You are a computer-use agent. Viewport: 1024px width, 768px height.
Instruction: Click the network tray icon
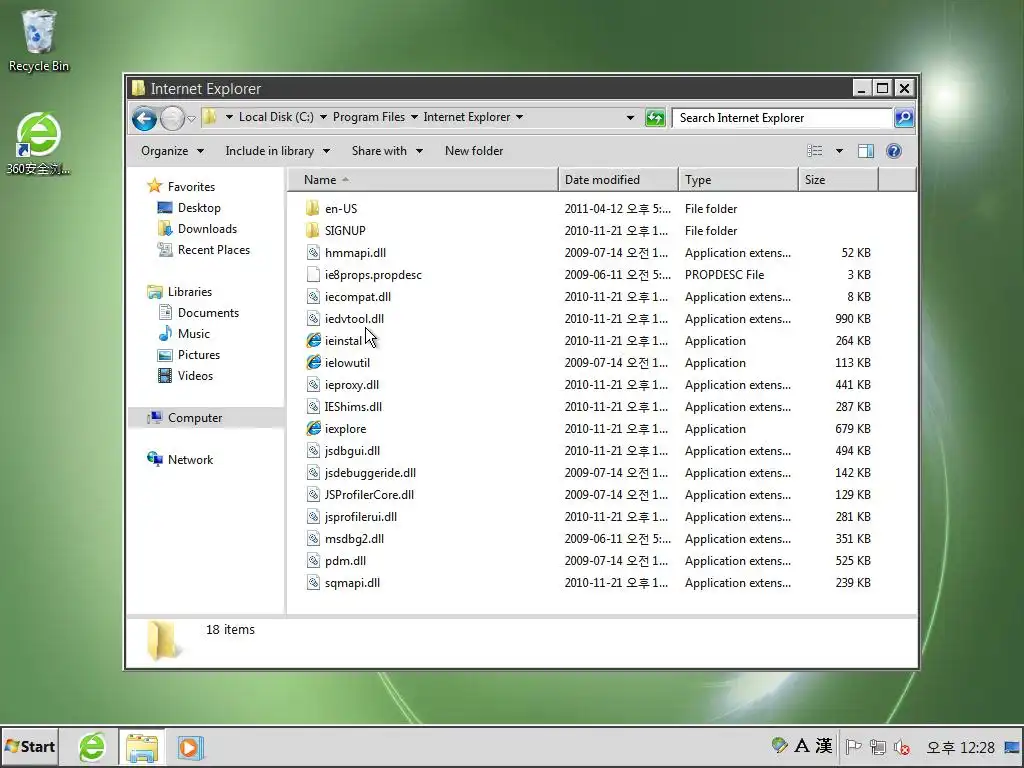click(878, 747)
